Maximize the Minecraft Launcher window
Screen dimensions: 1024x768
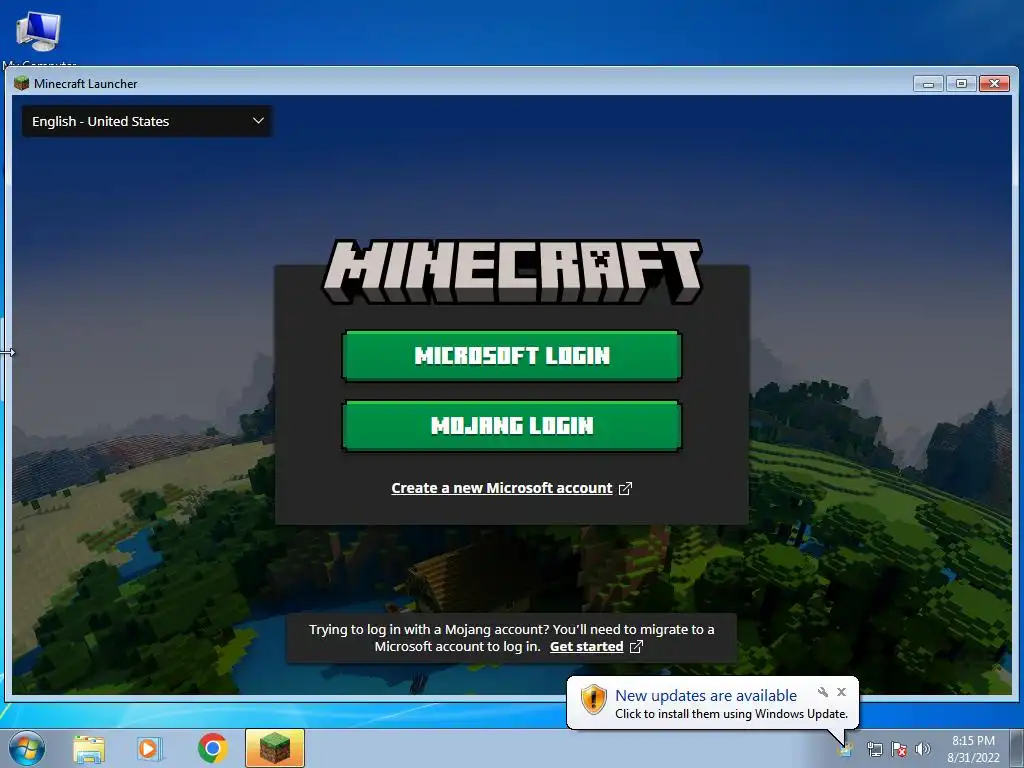(961, 84)
